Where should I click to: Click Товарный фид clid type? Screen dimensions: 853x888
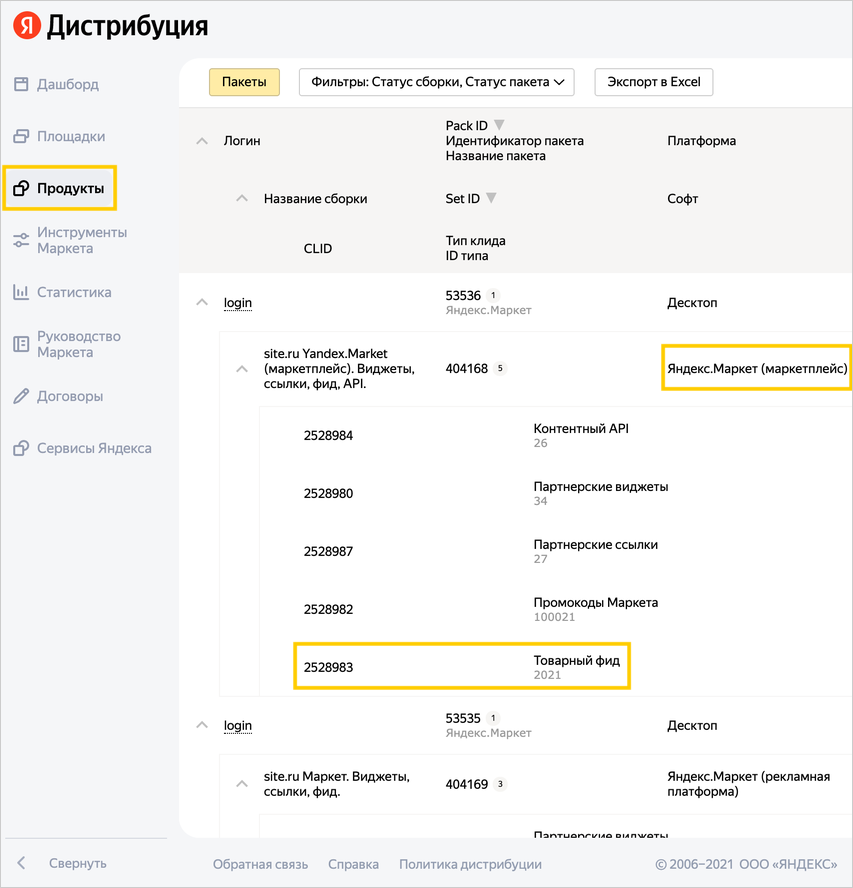(x=577, y=660)
